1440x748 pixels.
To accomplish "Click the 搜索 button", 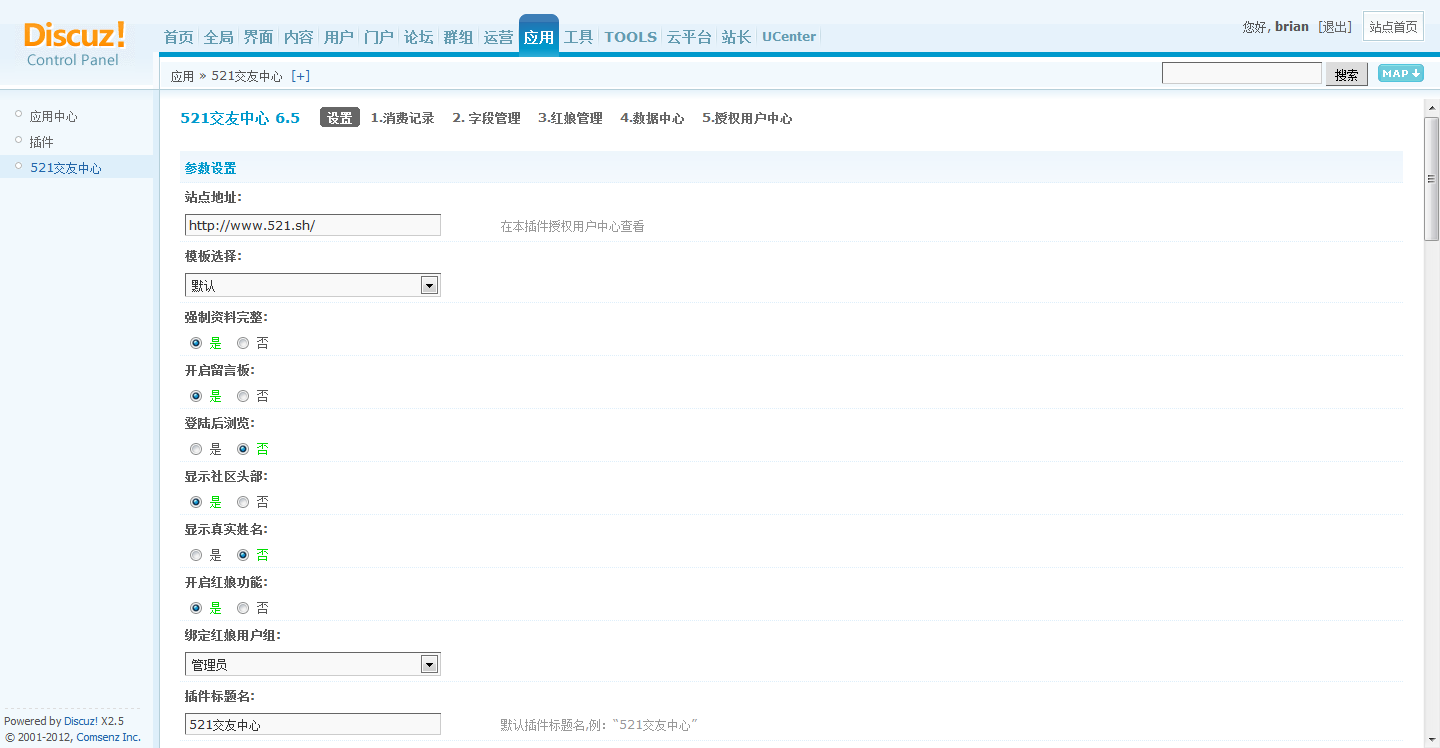I will tap(1347, 74).
